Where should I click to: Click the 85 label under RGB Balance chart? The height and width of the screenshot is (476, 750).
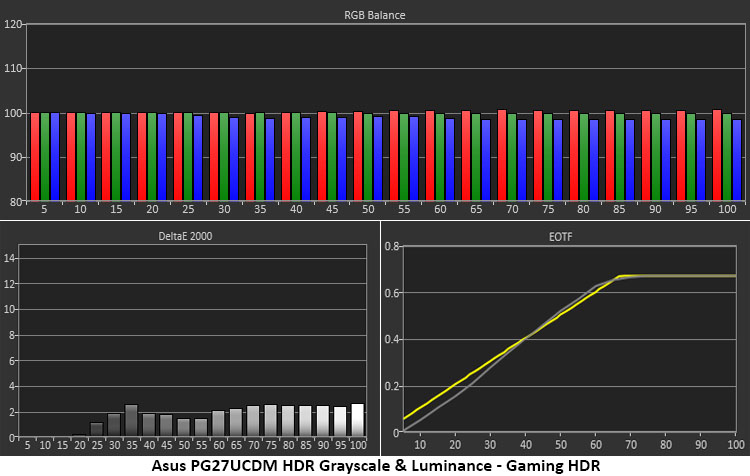click(619, 209)
